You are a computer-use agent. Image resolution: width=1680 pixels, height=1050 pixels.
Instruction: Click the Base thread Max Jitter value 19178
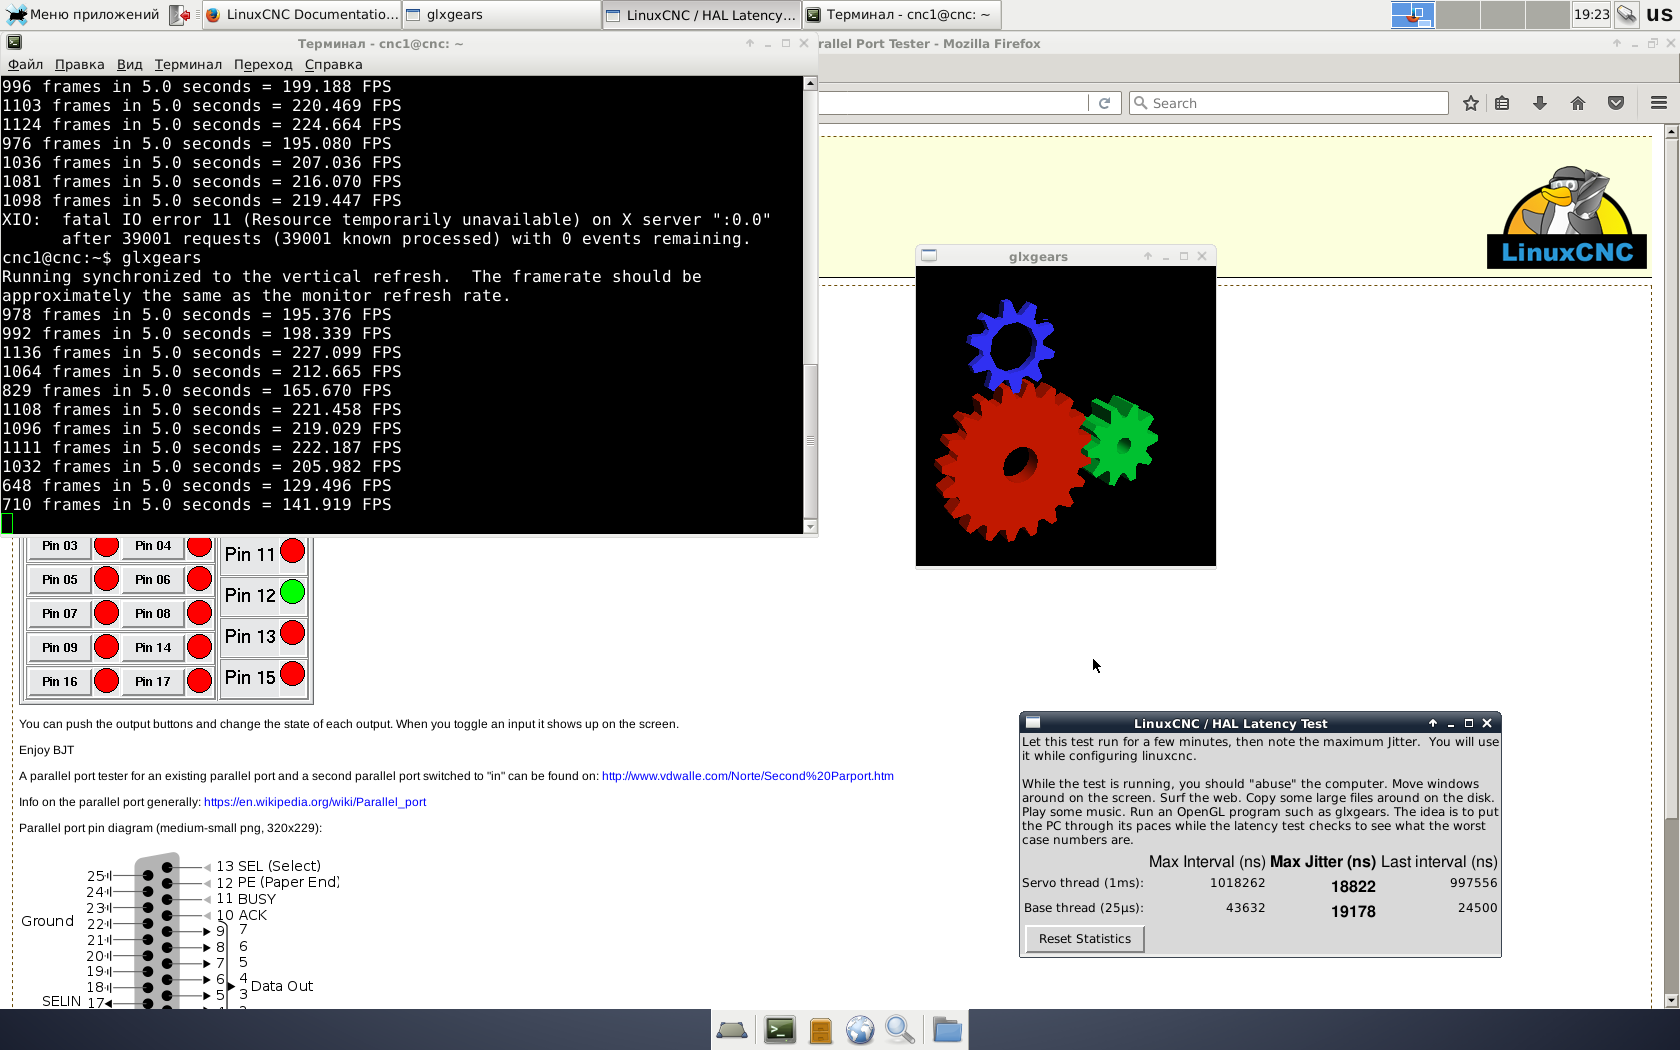1353,912
